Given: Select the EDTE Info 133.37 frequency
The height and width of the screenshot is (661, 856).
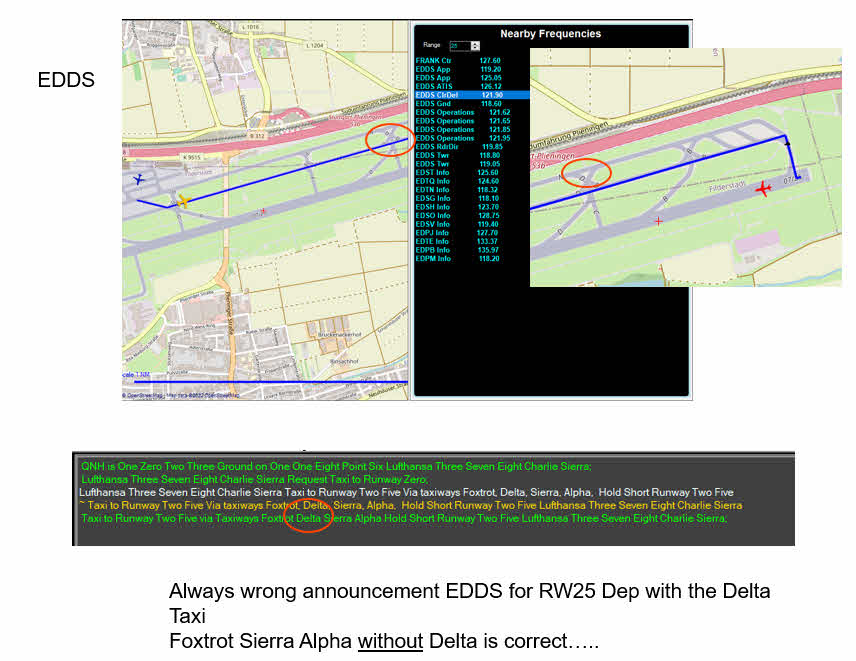Looking at the screenshot, I should point(457,241).
